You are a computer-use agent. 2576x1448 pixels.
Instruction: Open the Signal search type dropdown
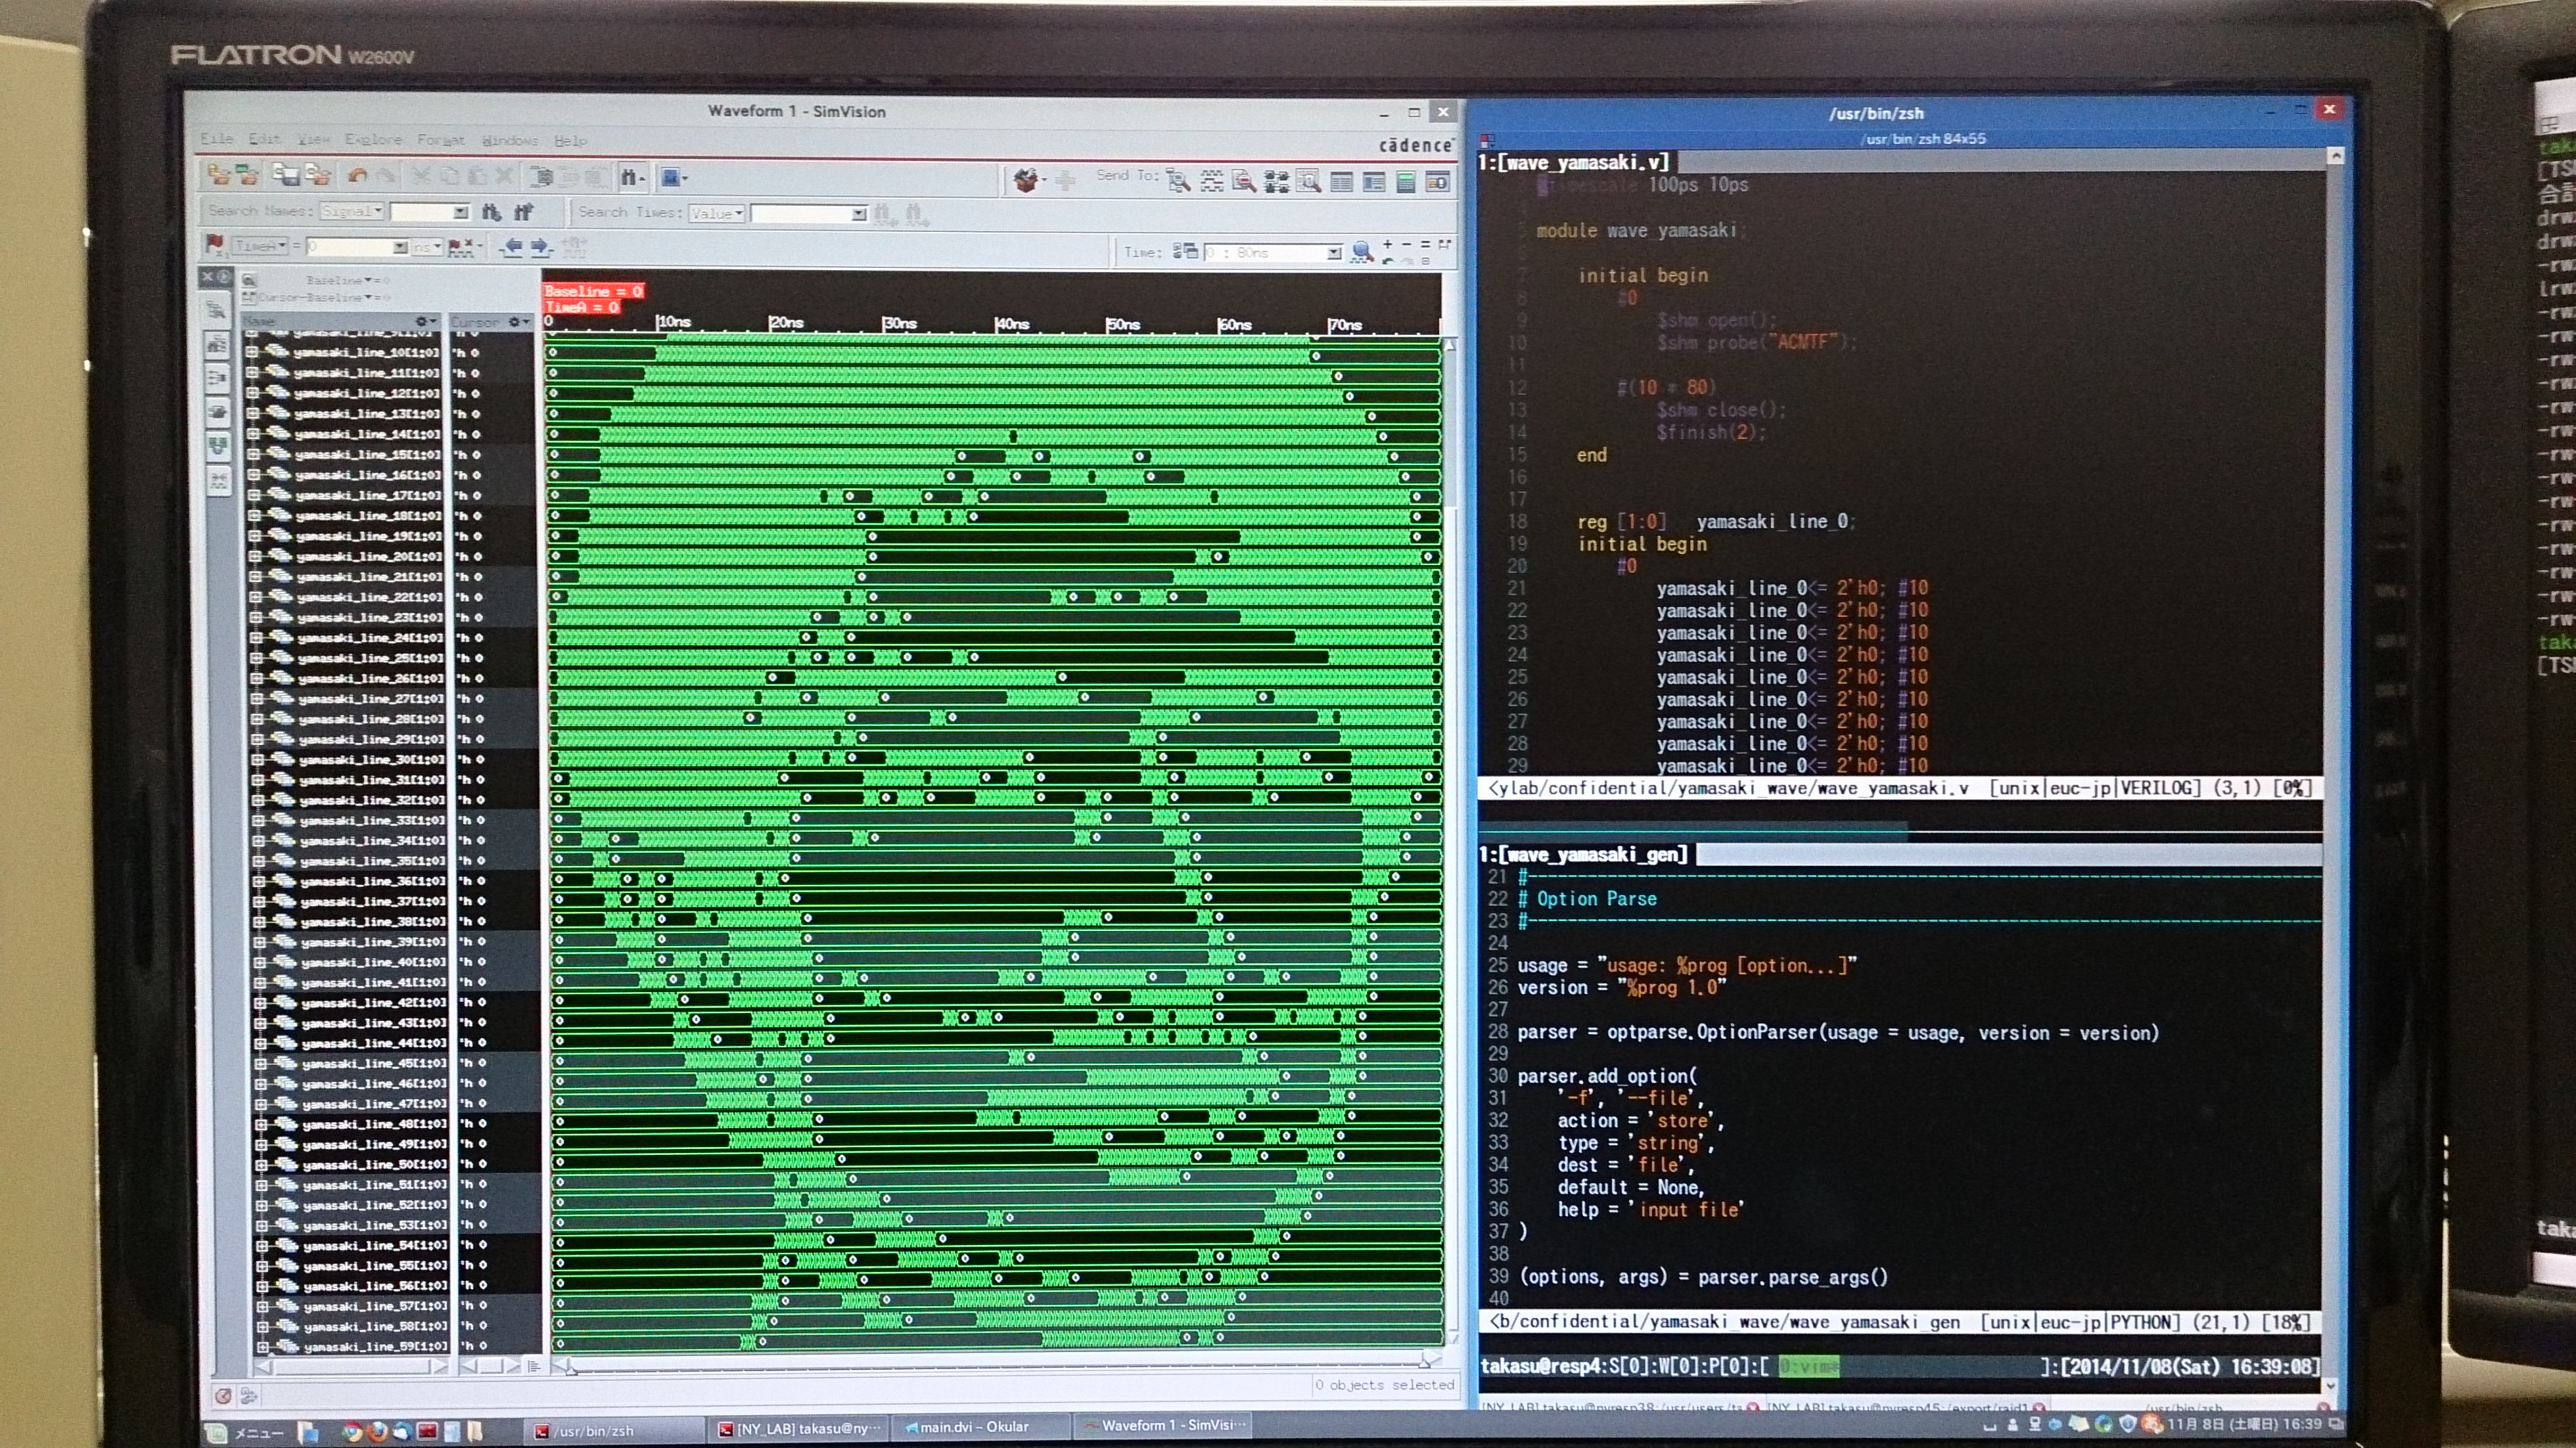pyautogui.click(x=352, y=211)
